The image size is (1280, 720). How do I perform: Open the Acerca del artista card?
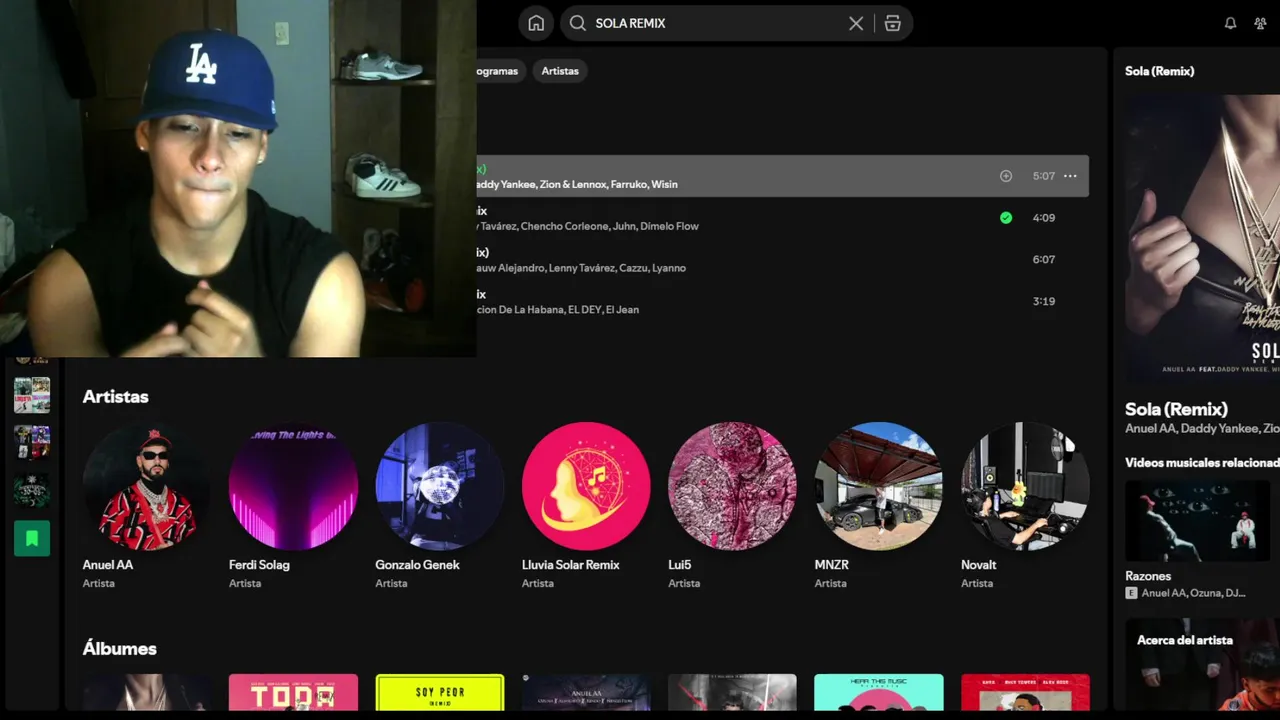[x=1202, y=665]
